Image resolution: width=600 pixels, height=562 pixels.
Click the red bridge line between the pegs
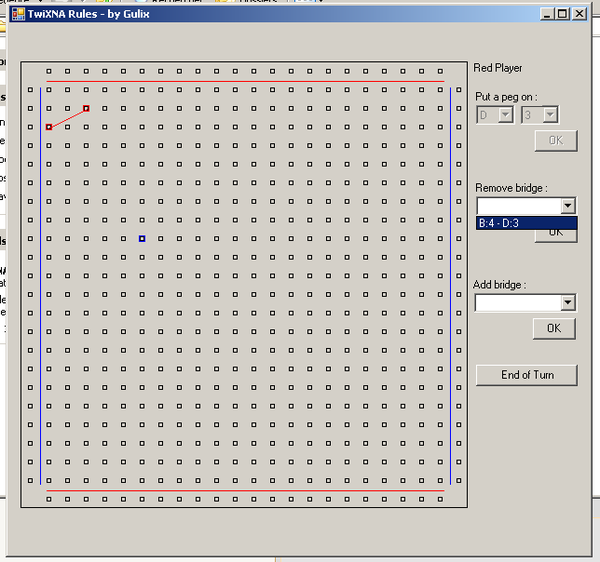click(67, 118)
